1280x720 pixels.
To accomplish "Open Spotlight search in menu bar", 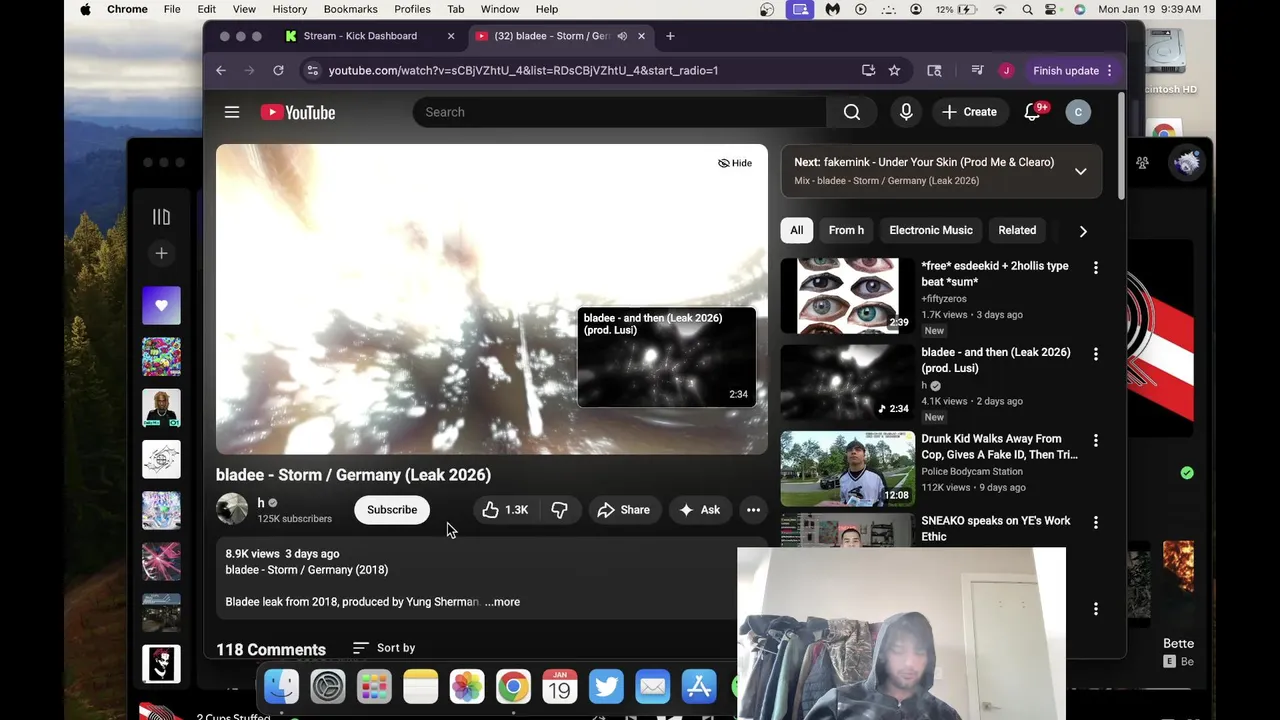I will [1027, 9].
